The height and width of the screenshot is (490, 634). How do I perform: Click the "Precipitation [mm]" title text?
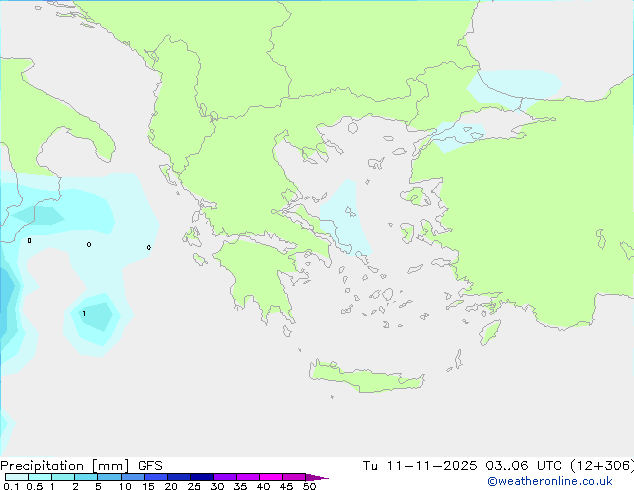click(65, 466)
